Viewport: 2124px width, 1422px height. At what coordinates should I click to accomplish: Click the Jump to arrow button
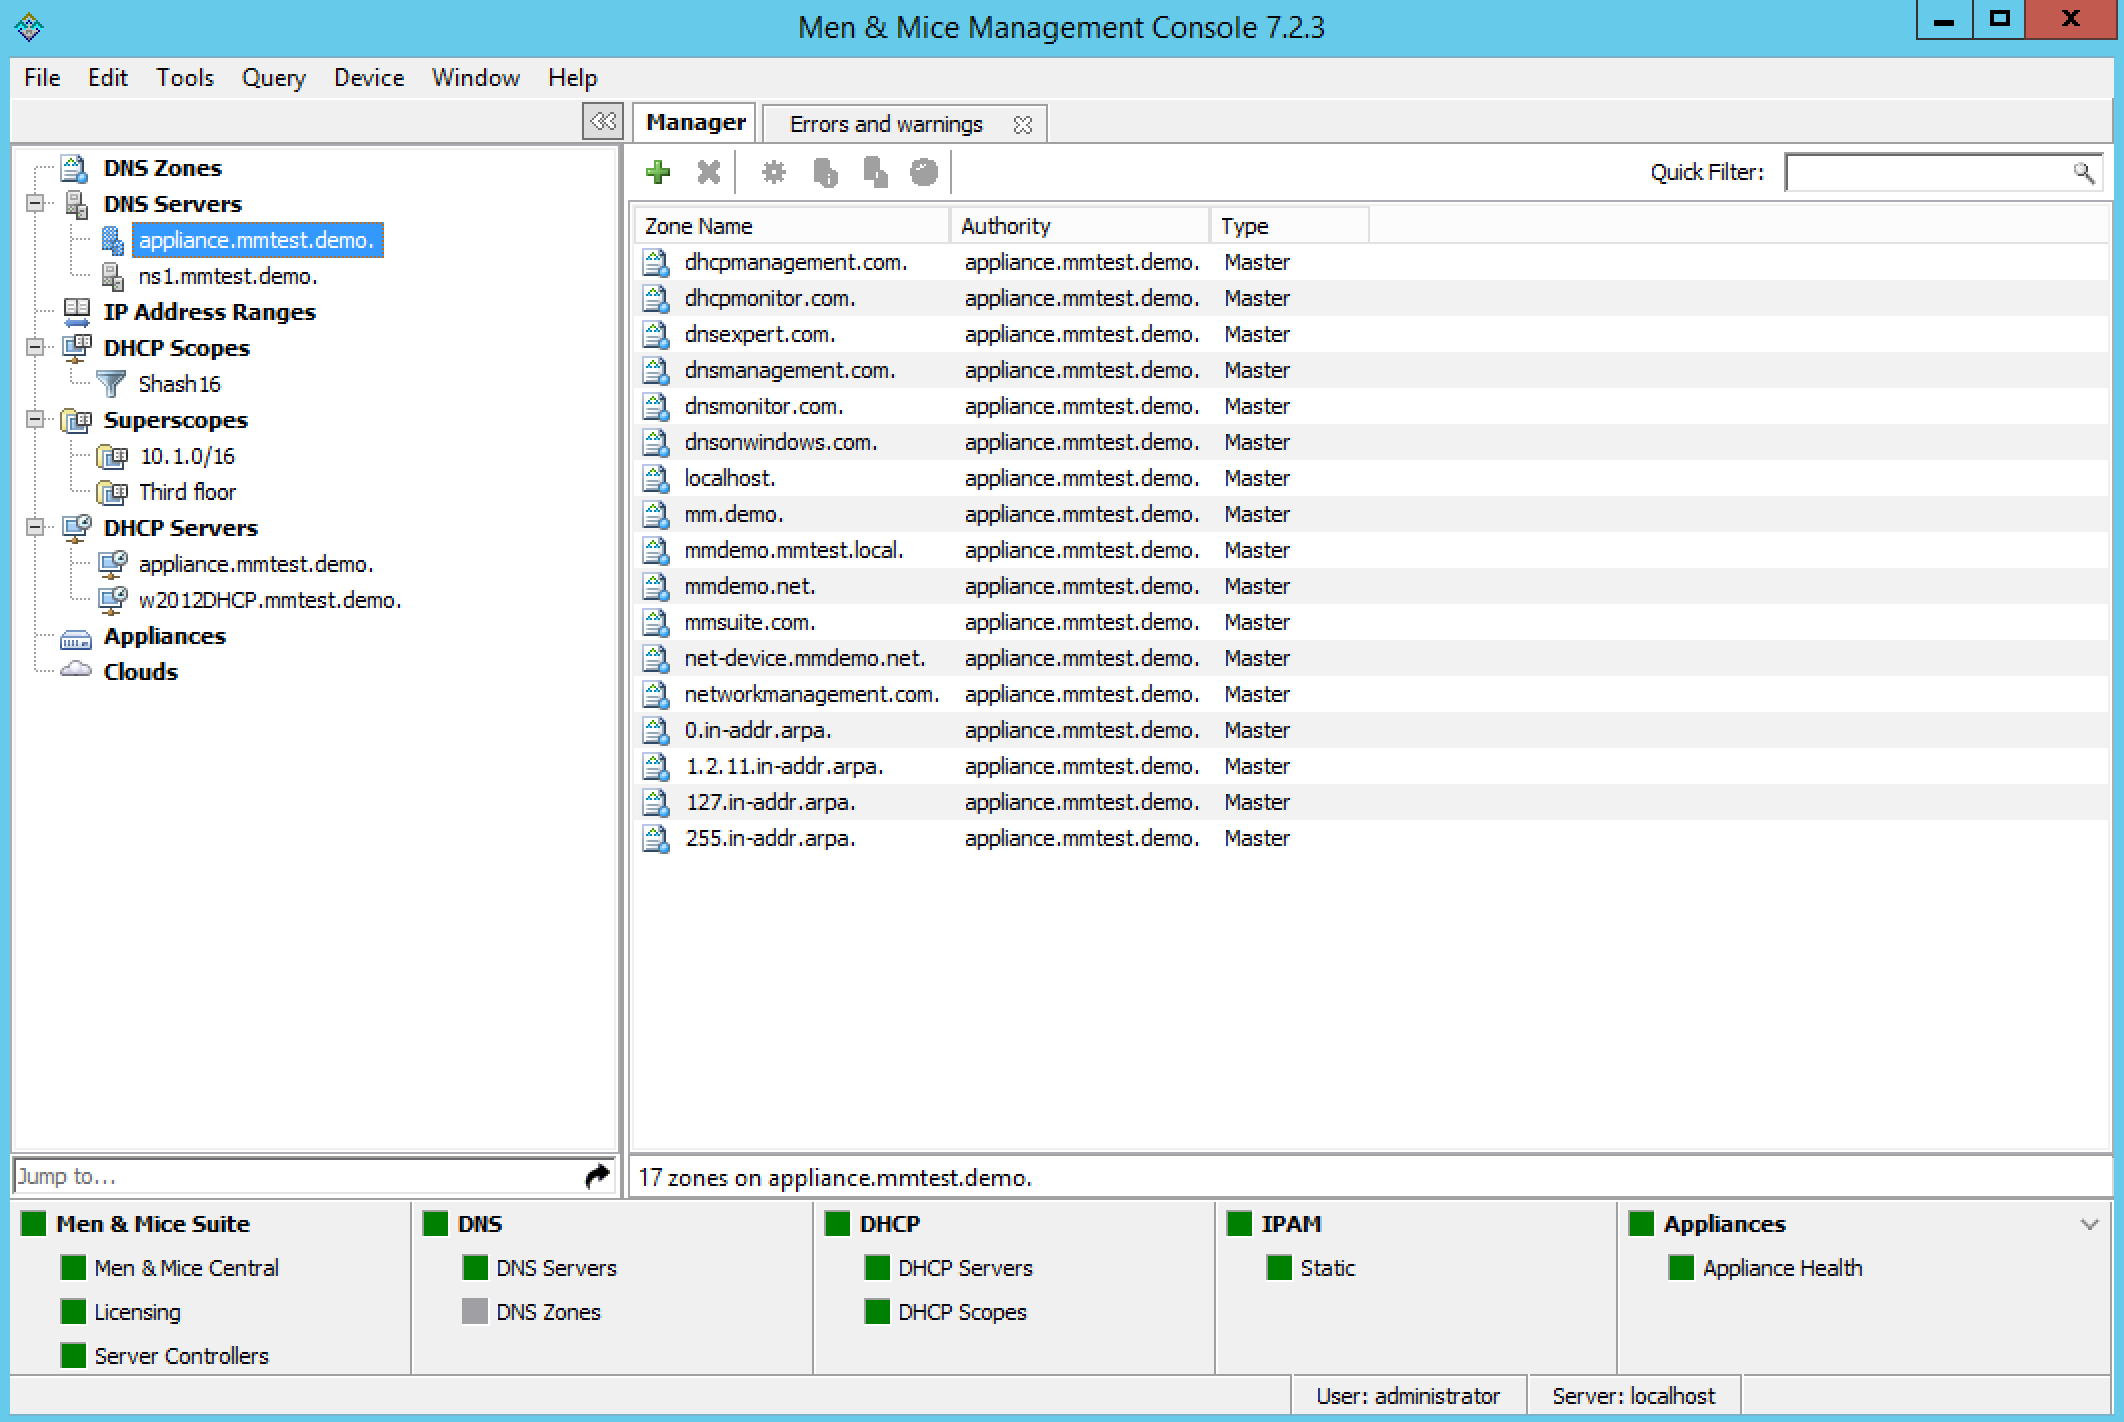click(598, 1175)
